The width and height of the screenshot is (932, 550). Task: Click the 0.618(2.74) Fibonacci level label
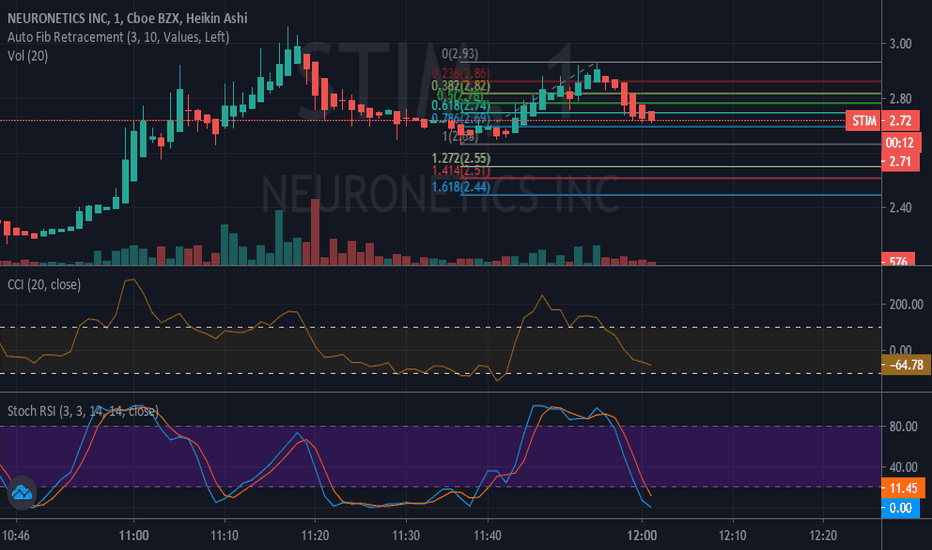pos(461,106)
